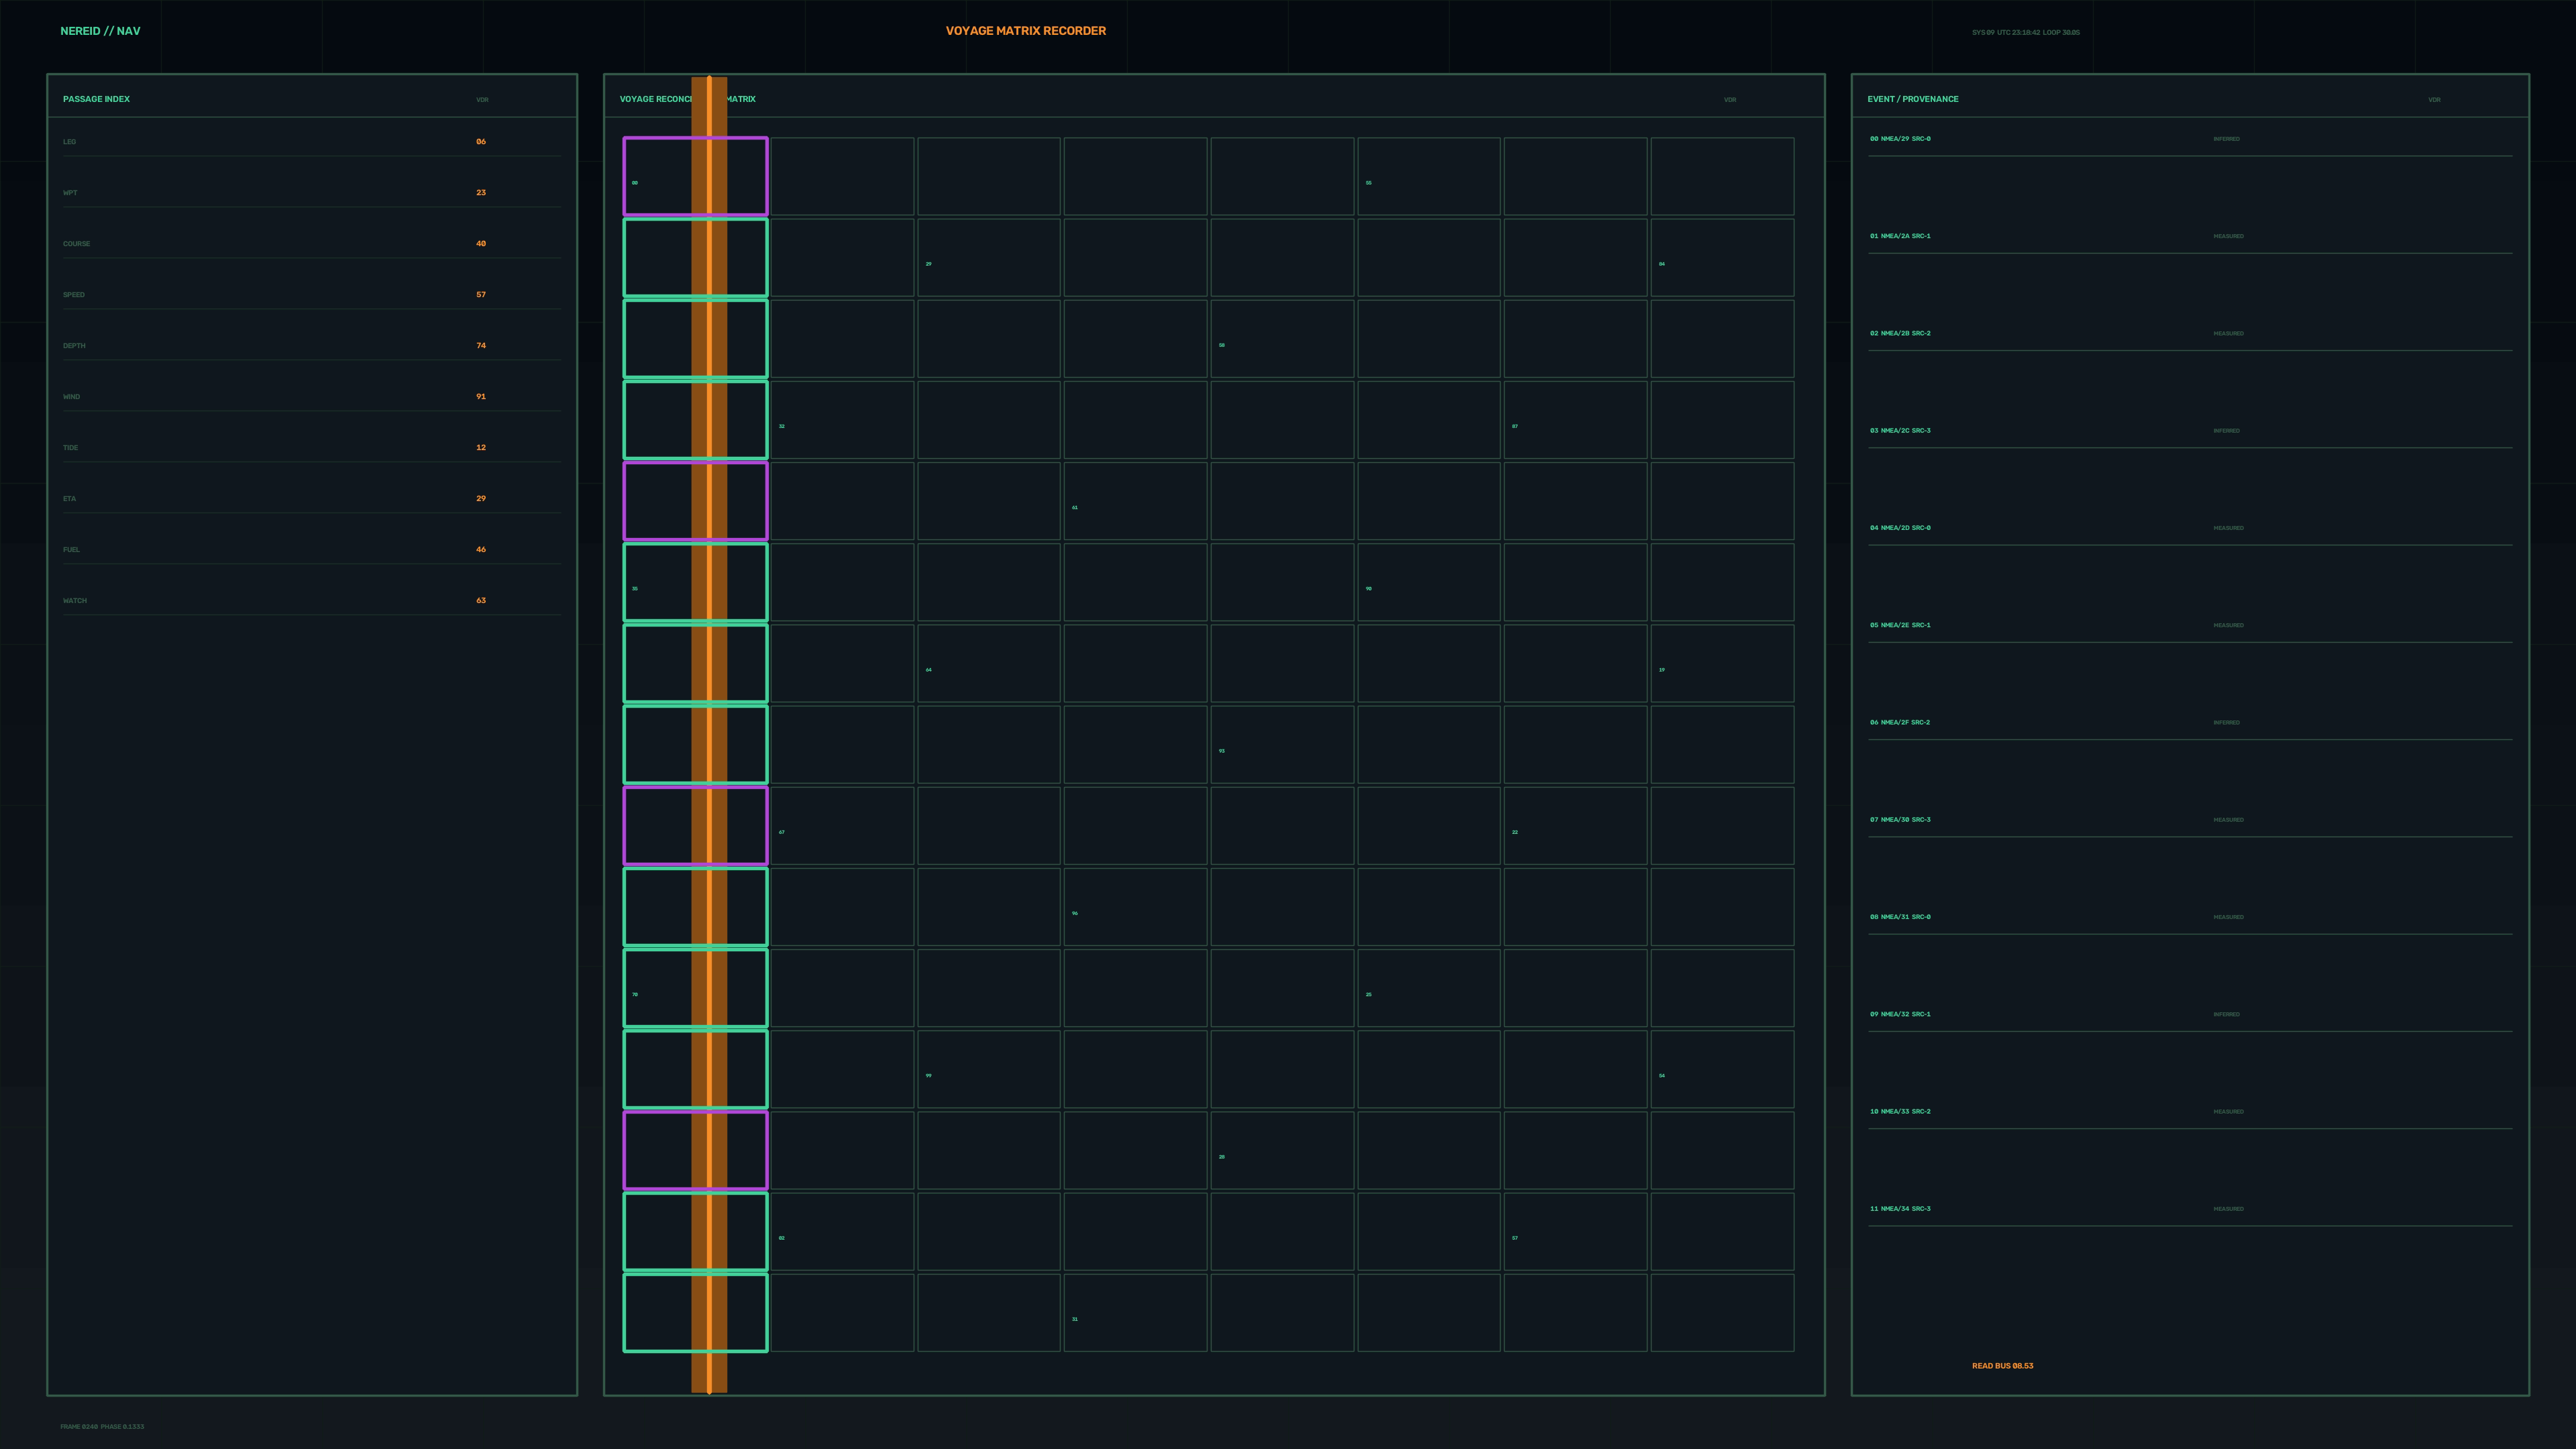
Task: Click the NEREID // NAV logo text
Action: point(100,31)
